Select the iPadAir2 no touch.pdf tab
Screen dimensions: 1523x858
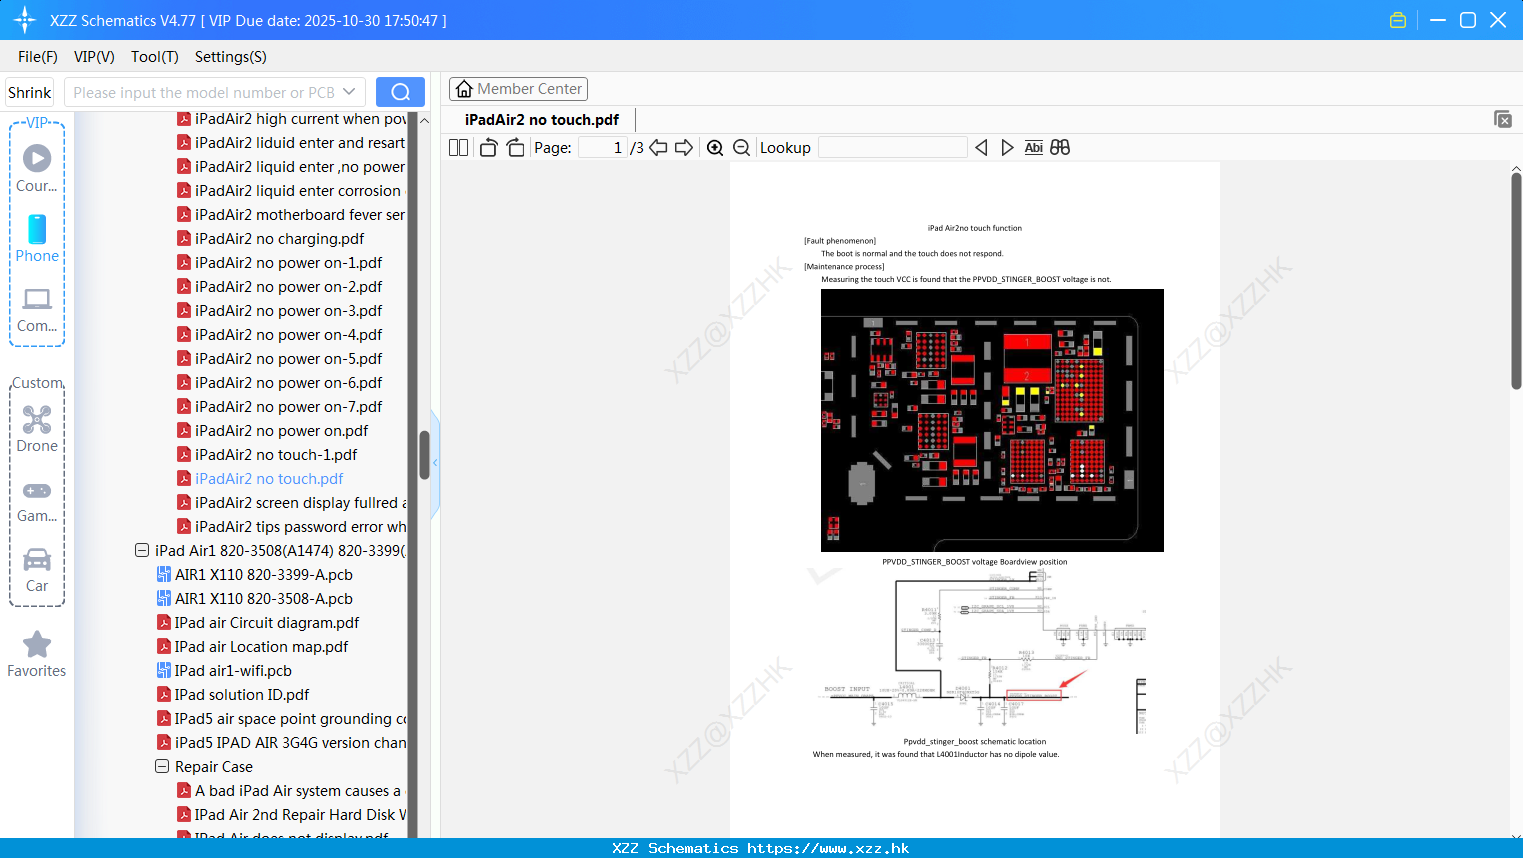tap(542, 120)
